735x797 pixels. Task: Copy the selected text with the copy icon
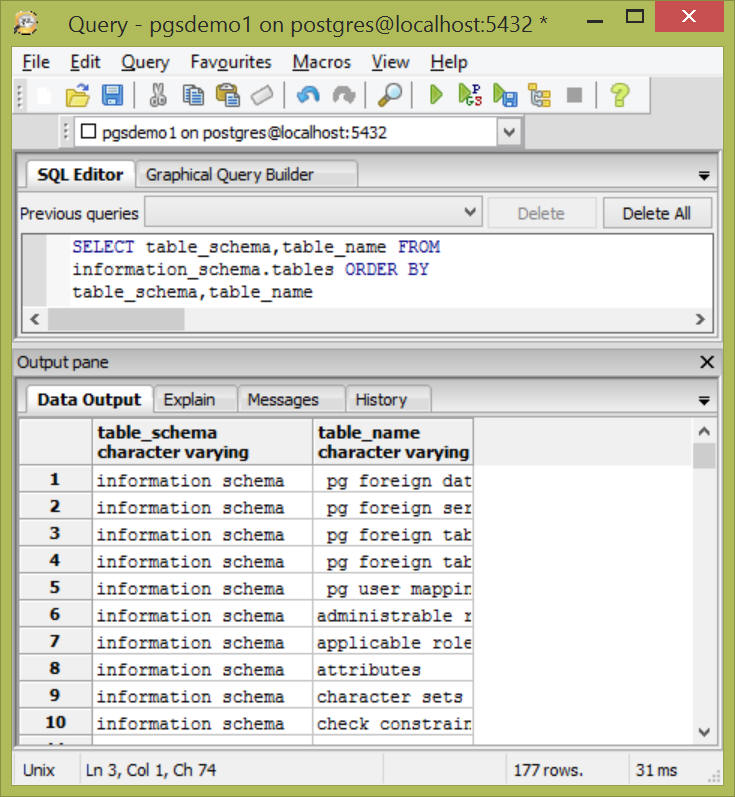(x=193, y=95)
